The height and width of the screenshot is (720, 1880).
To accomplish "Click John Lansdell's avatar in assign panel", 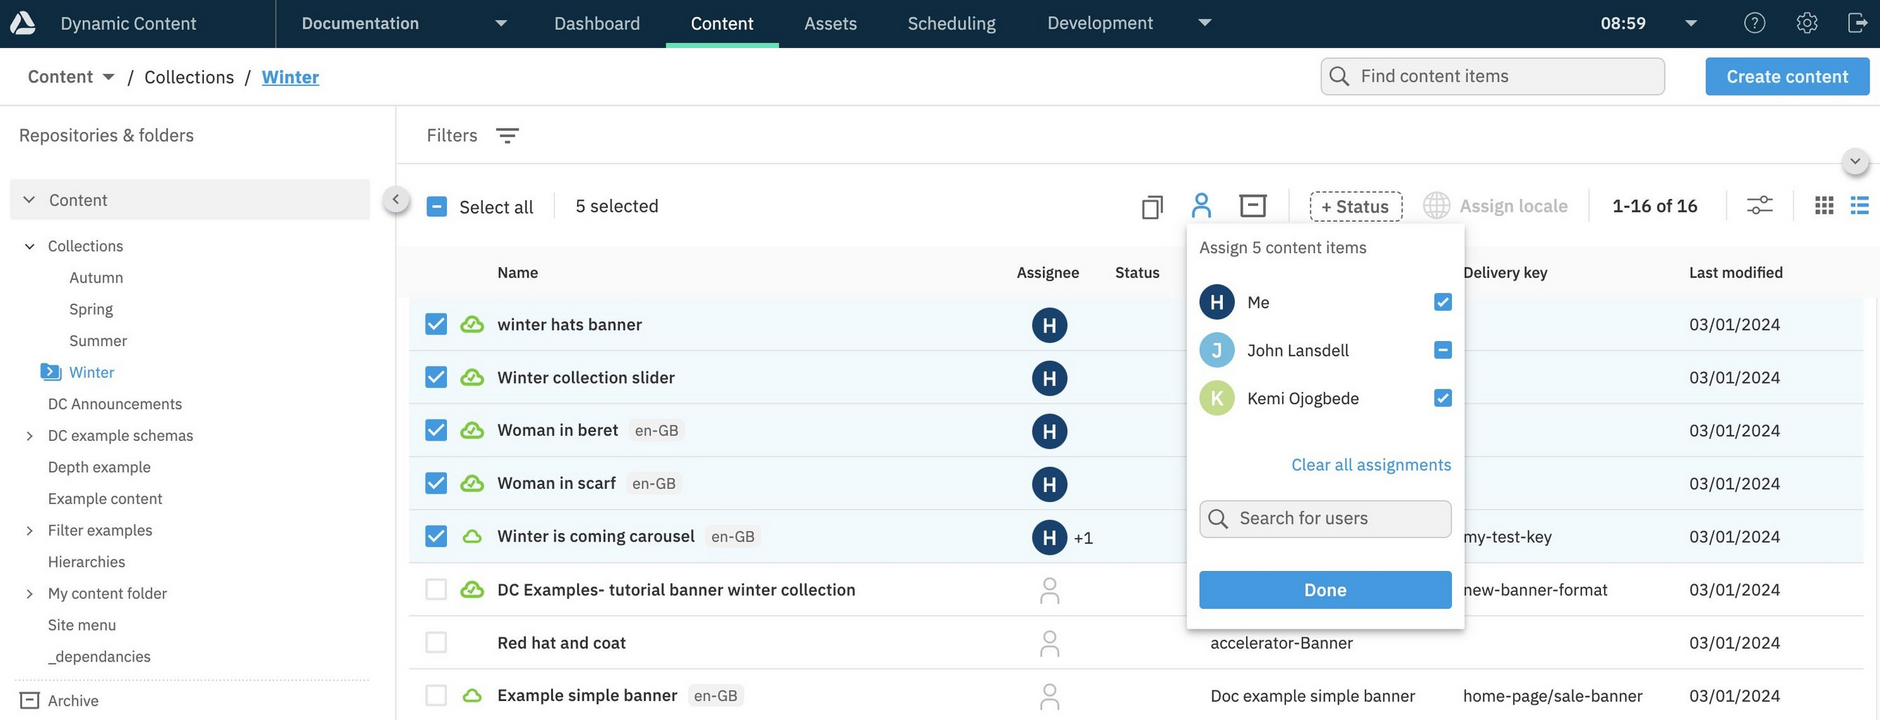I will (x=1216, y=350).
